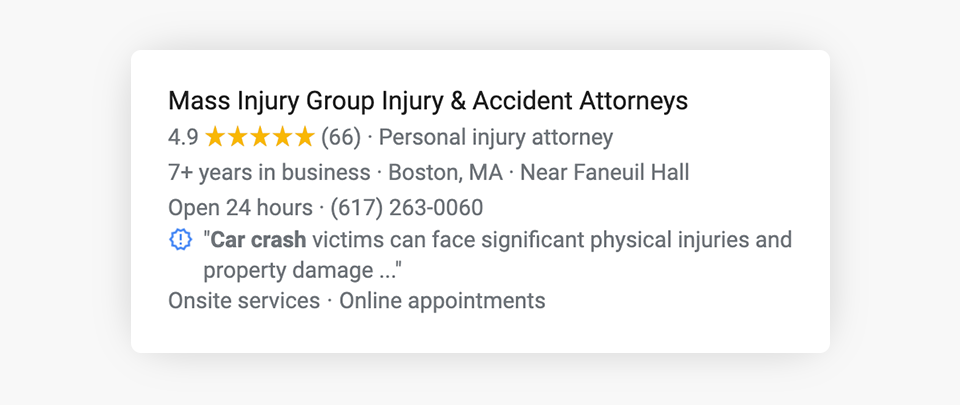The height and width of the screenshot is (405, 960).
Task: Select the 4.9 rating number
Action: [183, 137]
